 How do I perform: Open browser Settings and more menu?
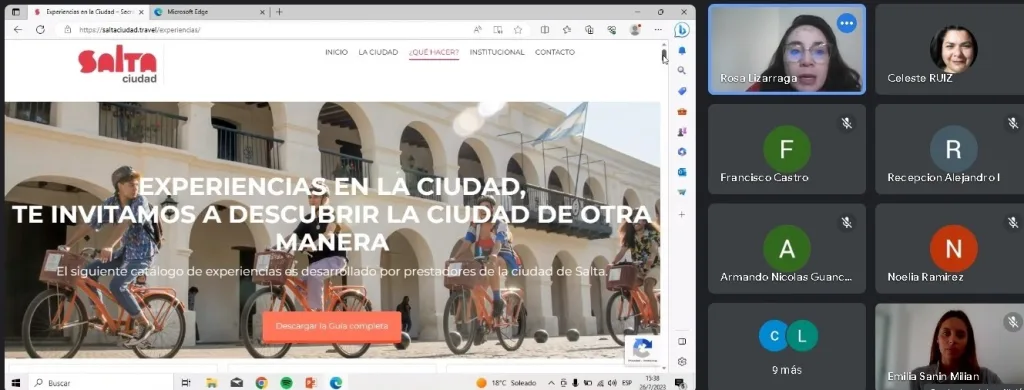tap(658, 30)
